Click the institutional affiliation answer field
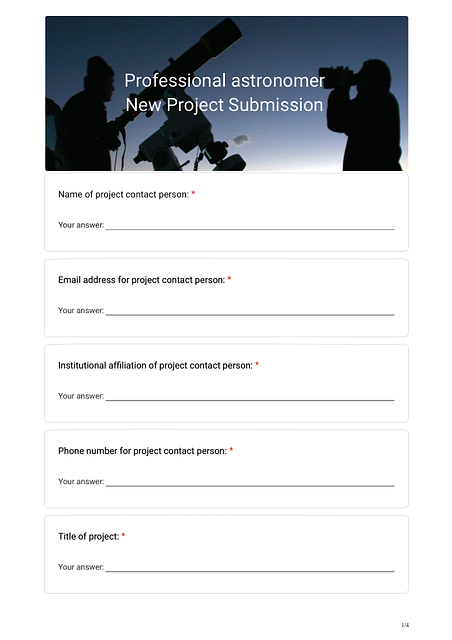This screenshot has height=640, width=452. pos(250,396)
